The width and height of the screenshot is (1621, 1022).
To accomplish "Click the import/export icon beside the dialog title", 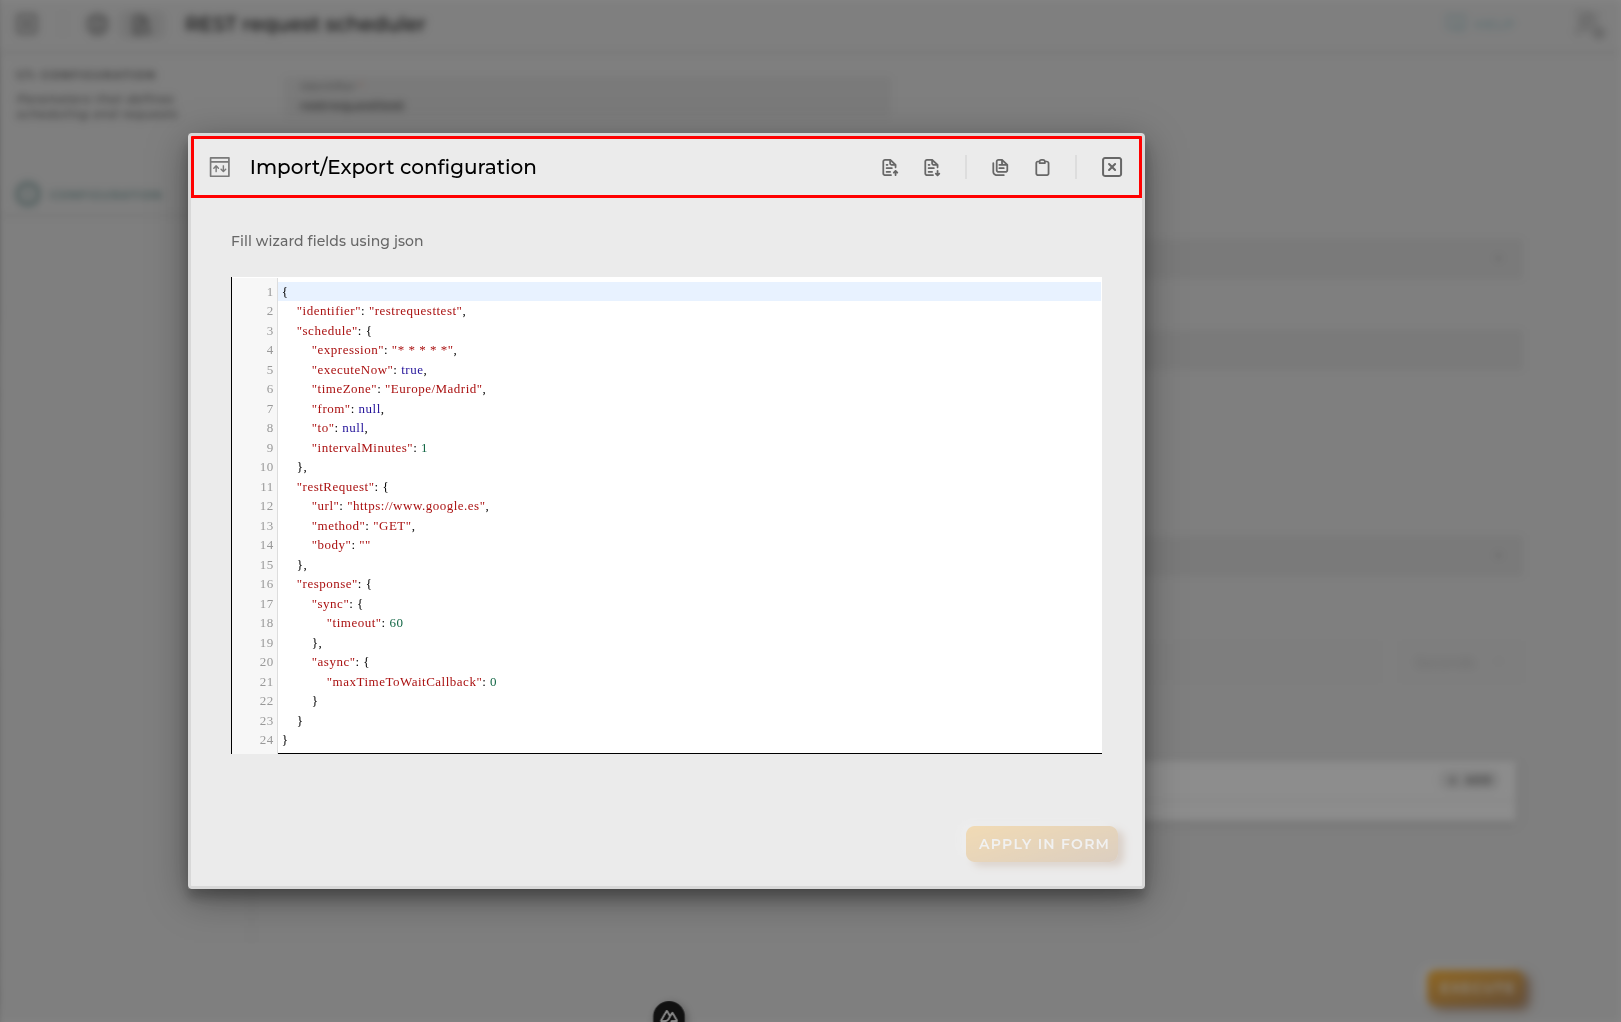I will 220,167.
